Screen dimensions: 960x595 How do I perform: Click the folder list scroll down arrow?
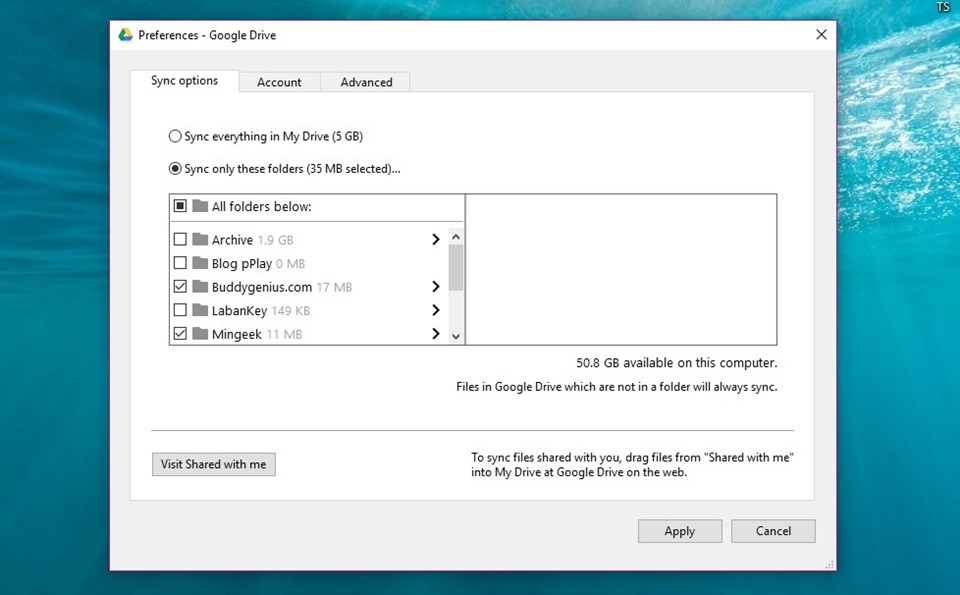456,336
